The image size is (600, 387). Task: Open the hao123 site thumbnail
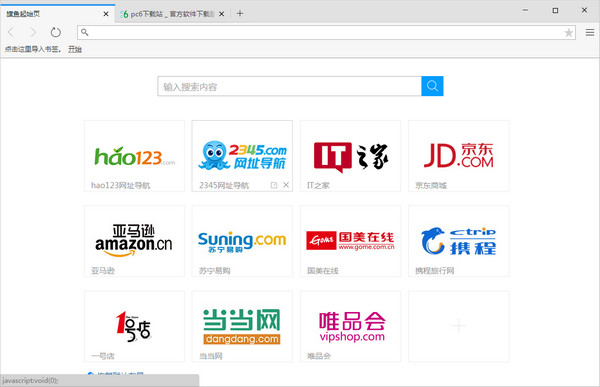(134, 156)
